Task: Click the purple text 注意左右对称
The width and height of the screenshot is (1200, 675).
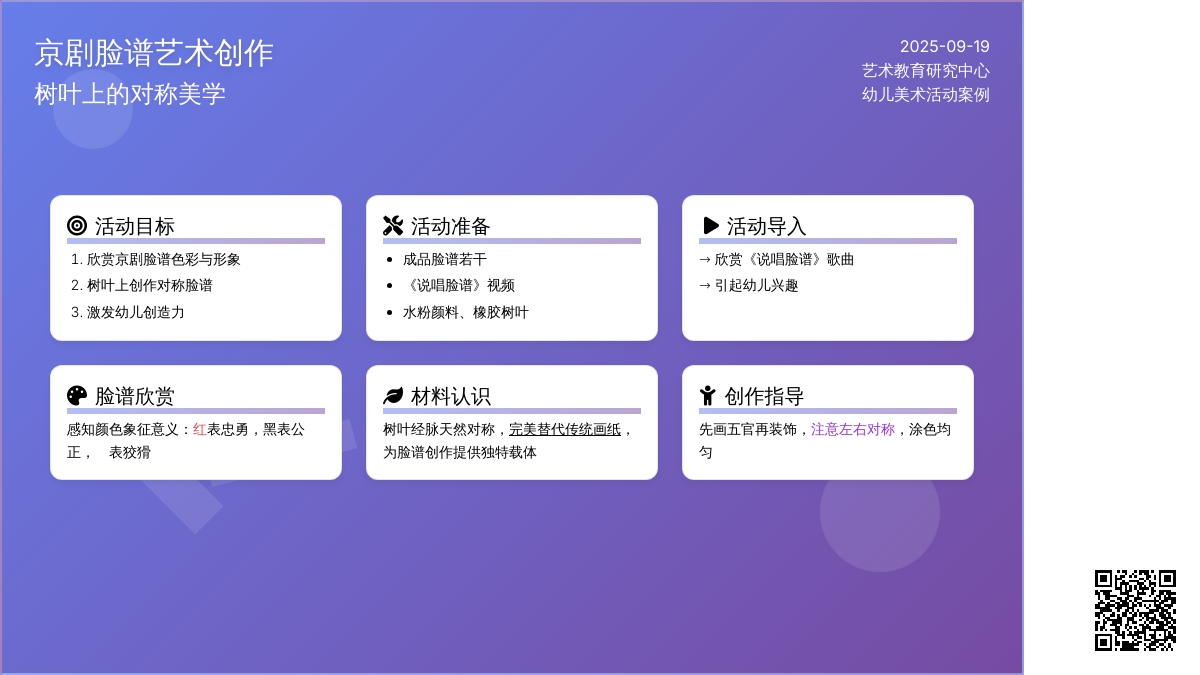Action: click(852, 429)
